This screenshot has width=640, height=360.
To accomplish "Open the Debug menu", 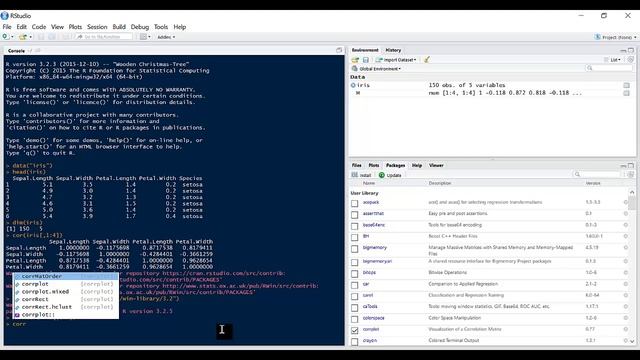I will (x=140, y=27).
